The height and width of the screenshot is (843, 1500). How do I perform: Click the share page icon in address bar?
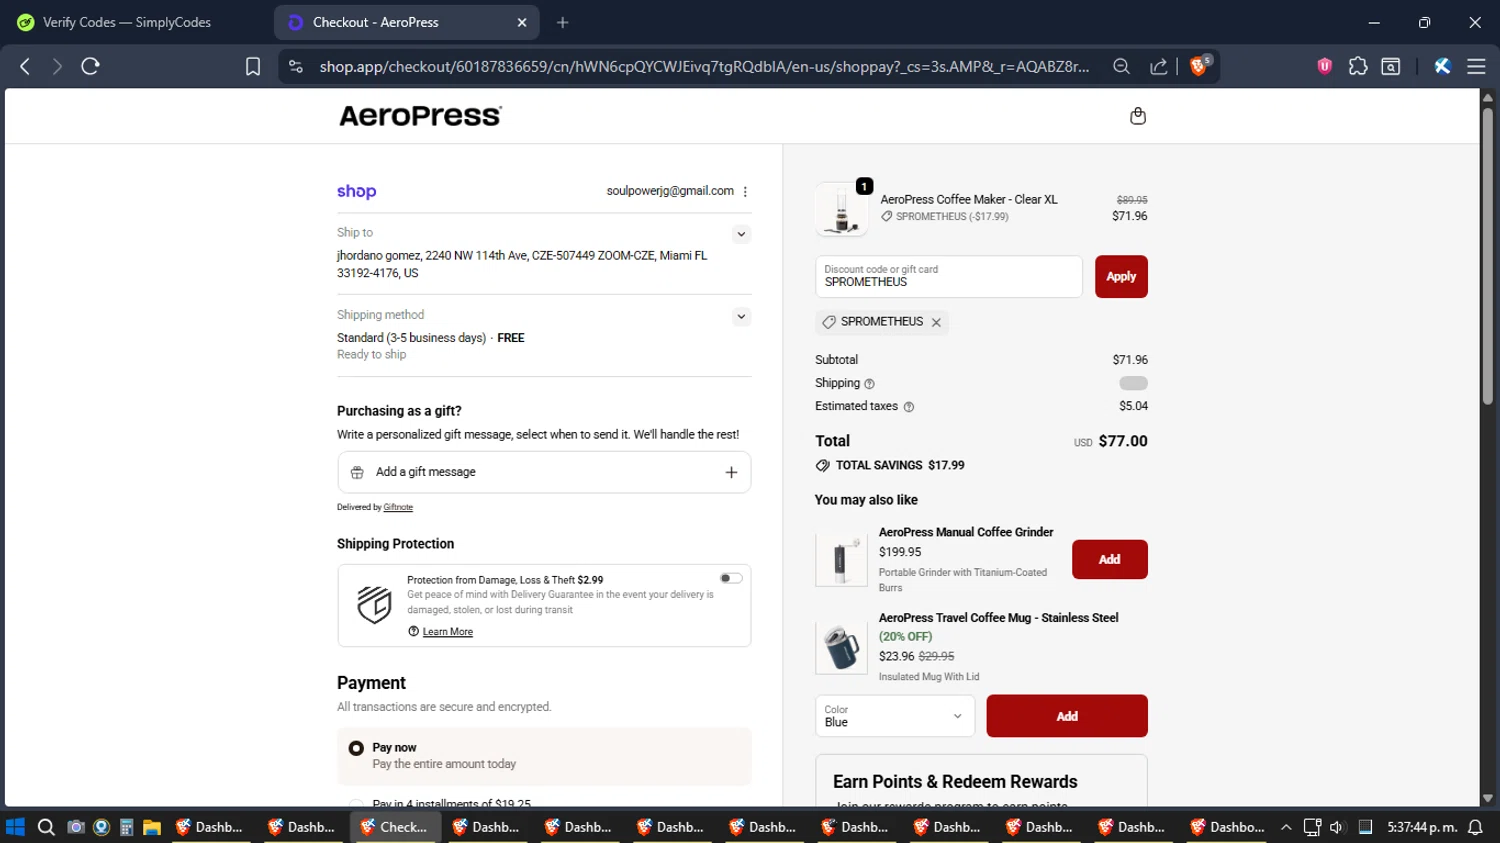(1158, 66)
